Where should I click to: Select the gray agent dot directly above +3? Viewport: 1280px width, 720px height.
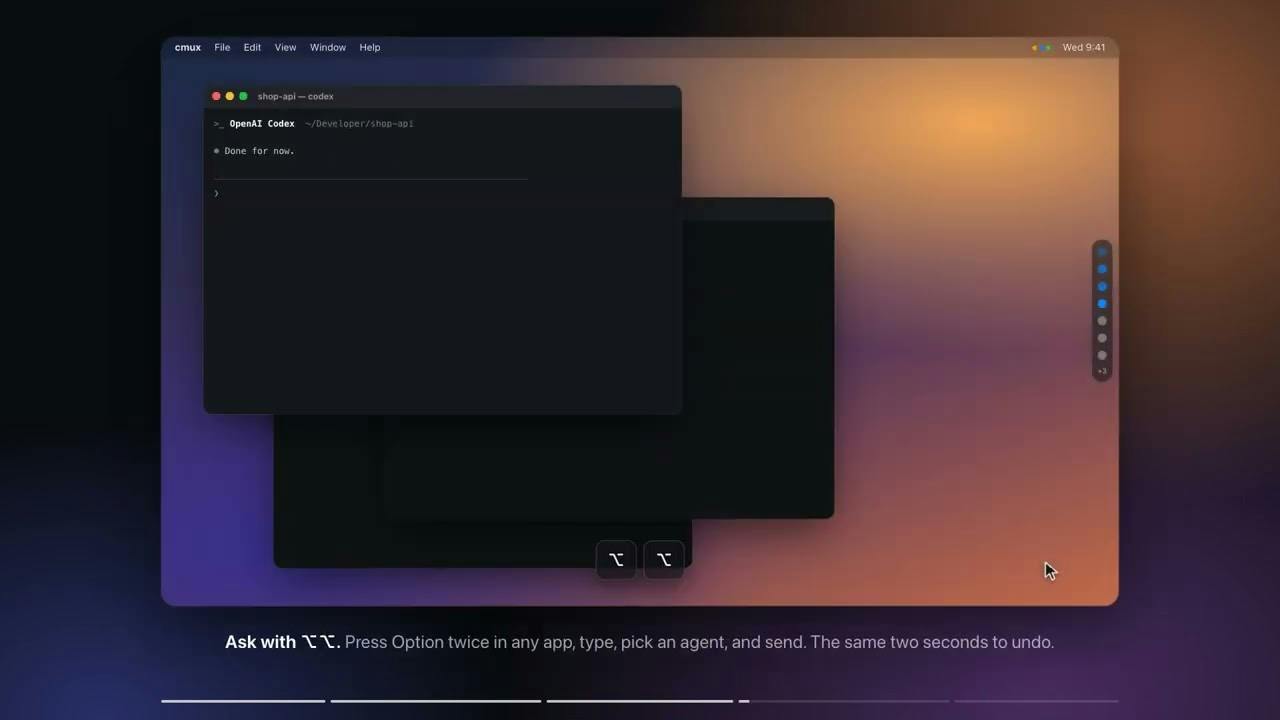tap(1102, 355)
